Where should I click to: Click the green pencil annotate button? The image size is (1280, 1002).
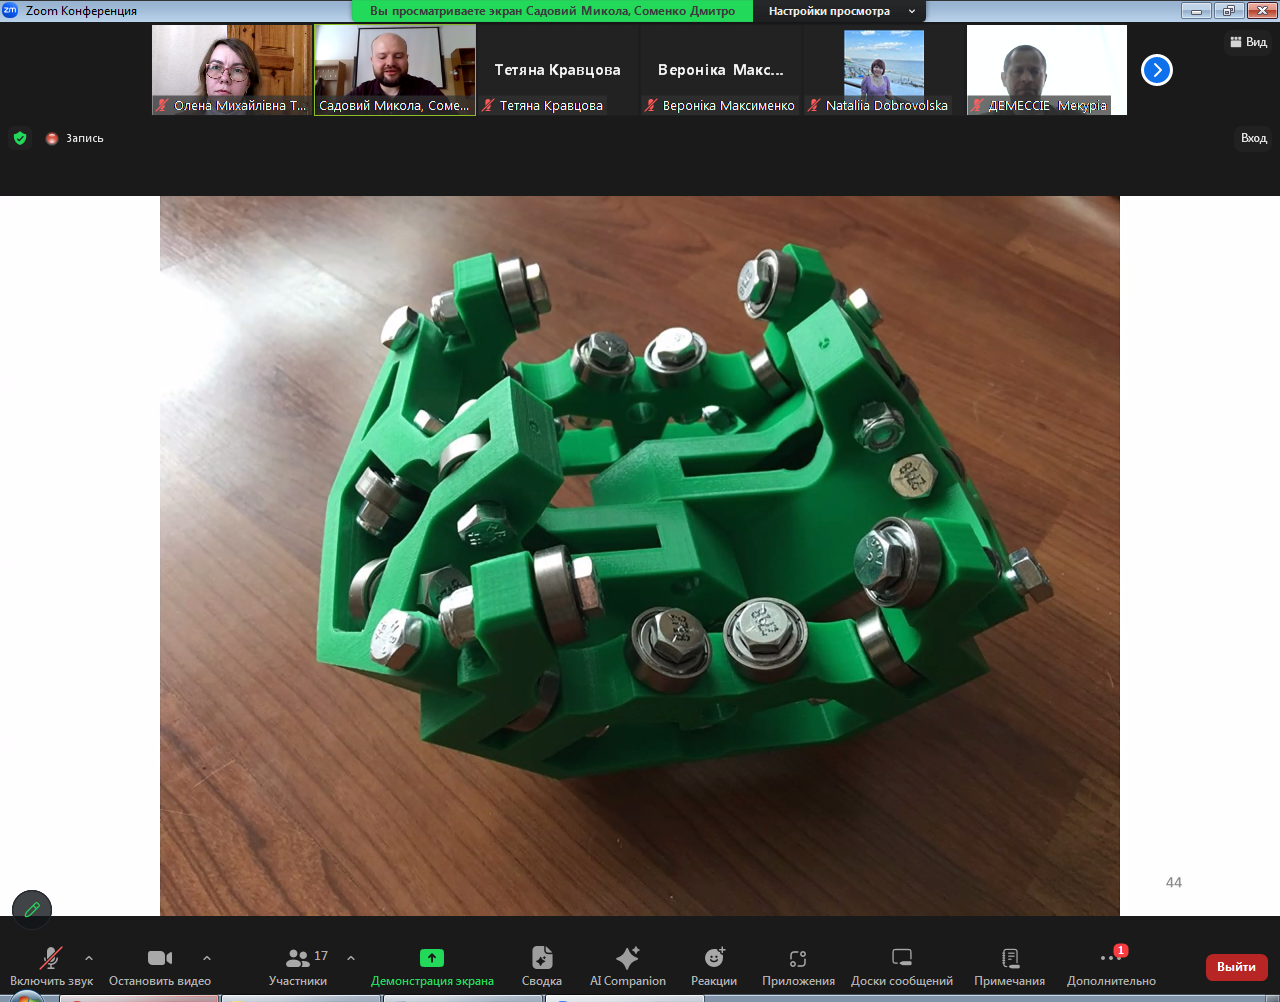coord(32,909)
